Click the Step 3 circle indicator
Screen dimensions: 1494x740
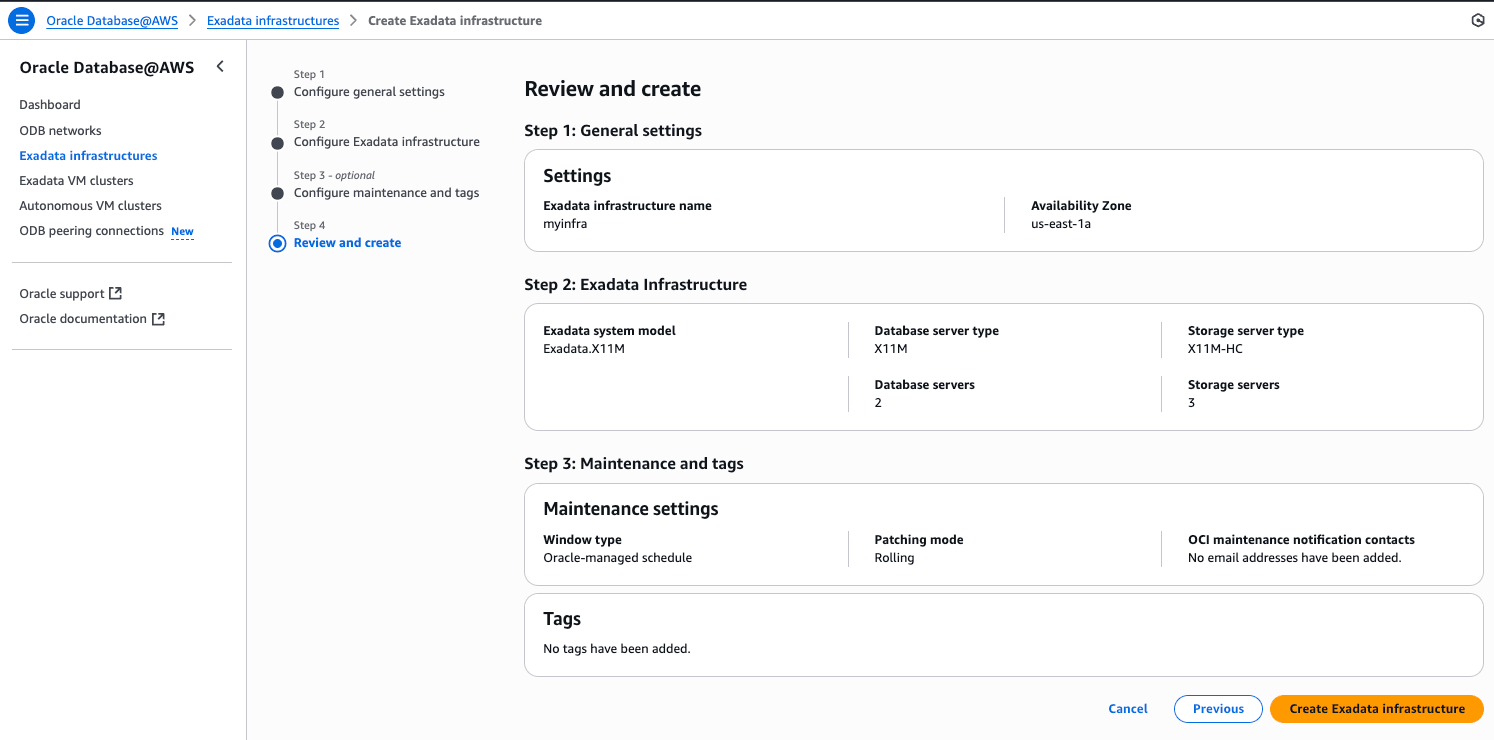(277, 193)
